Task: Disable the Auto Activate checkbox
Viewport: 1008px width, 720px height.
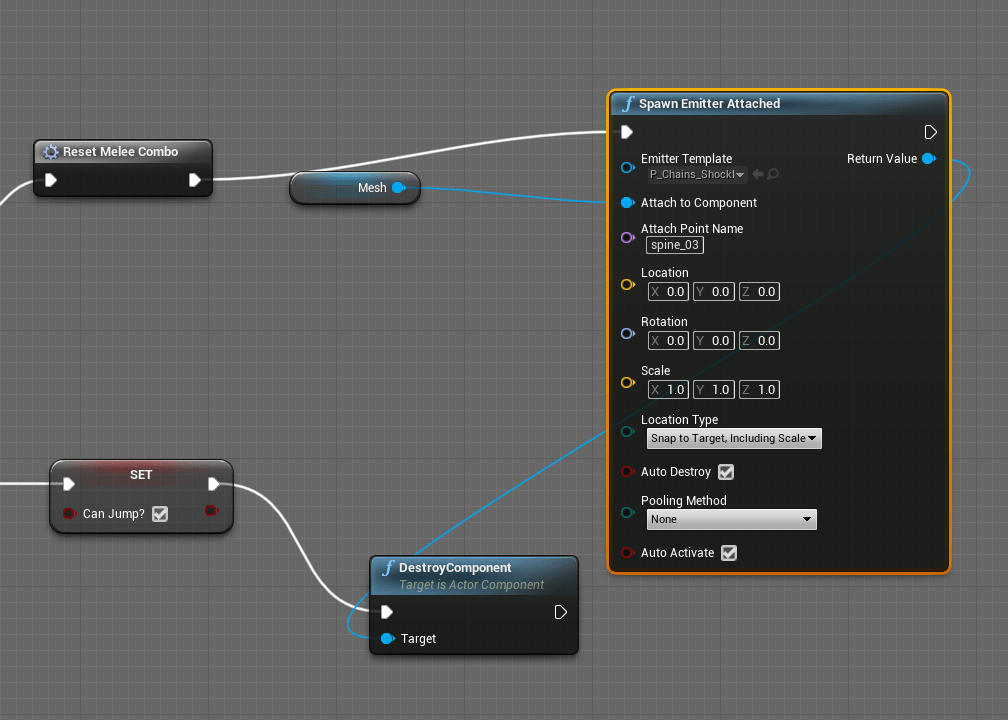Action: [729, 553]
